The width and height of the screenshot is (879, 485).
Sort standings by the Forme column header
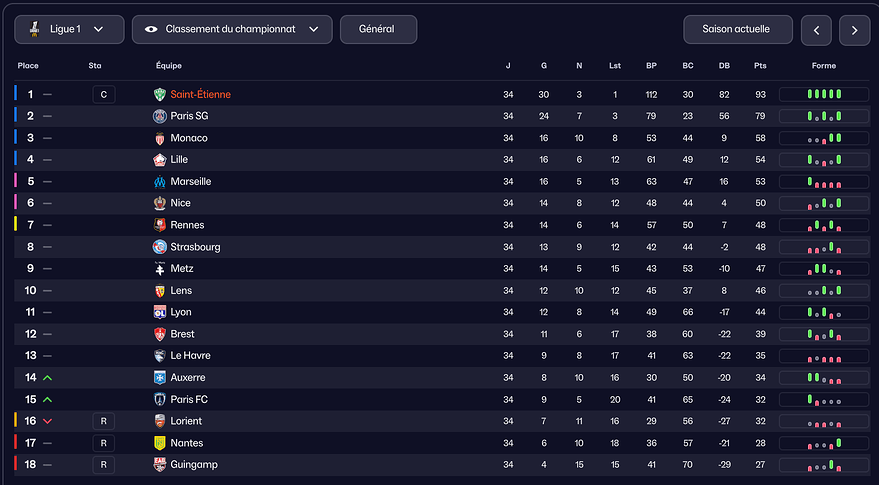pos(824,66)
